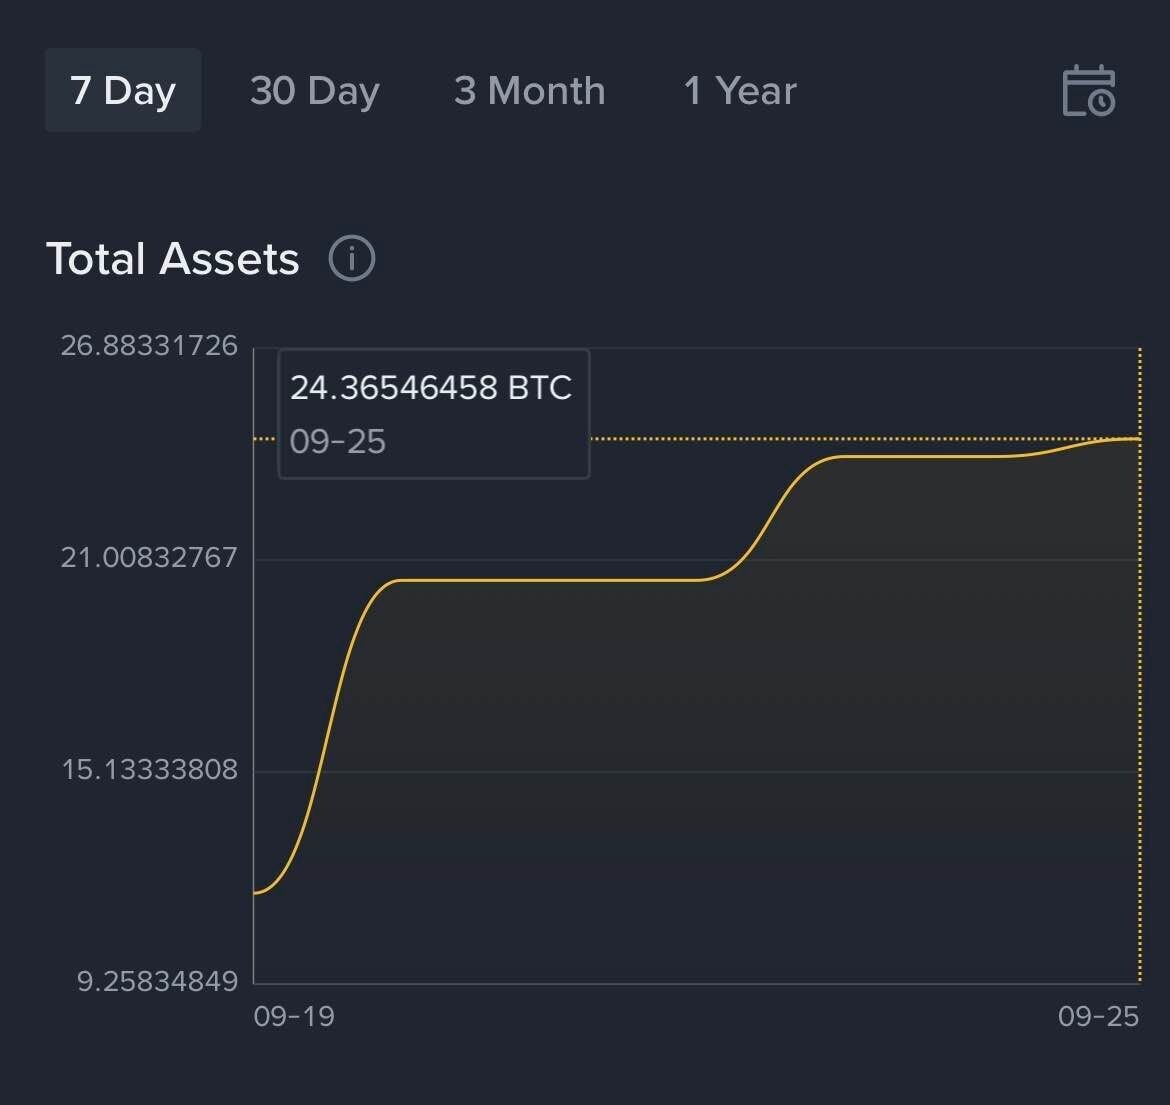Click the first long plateau of the curve
Viewport: 1170px width, 1105px height.
(x=550, y=580)
